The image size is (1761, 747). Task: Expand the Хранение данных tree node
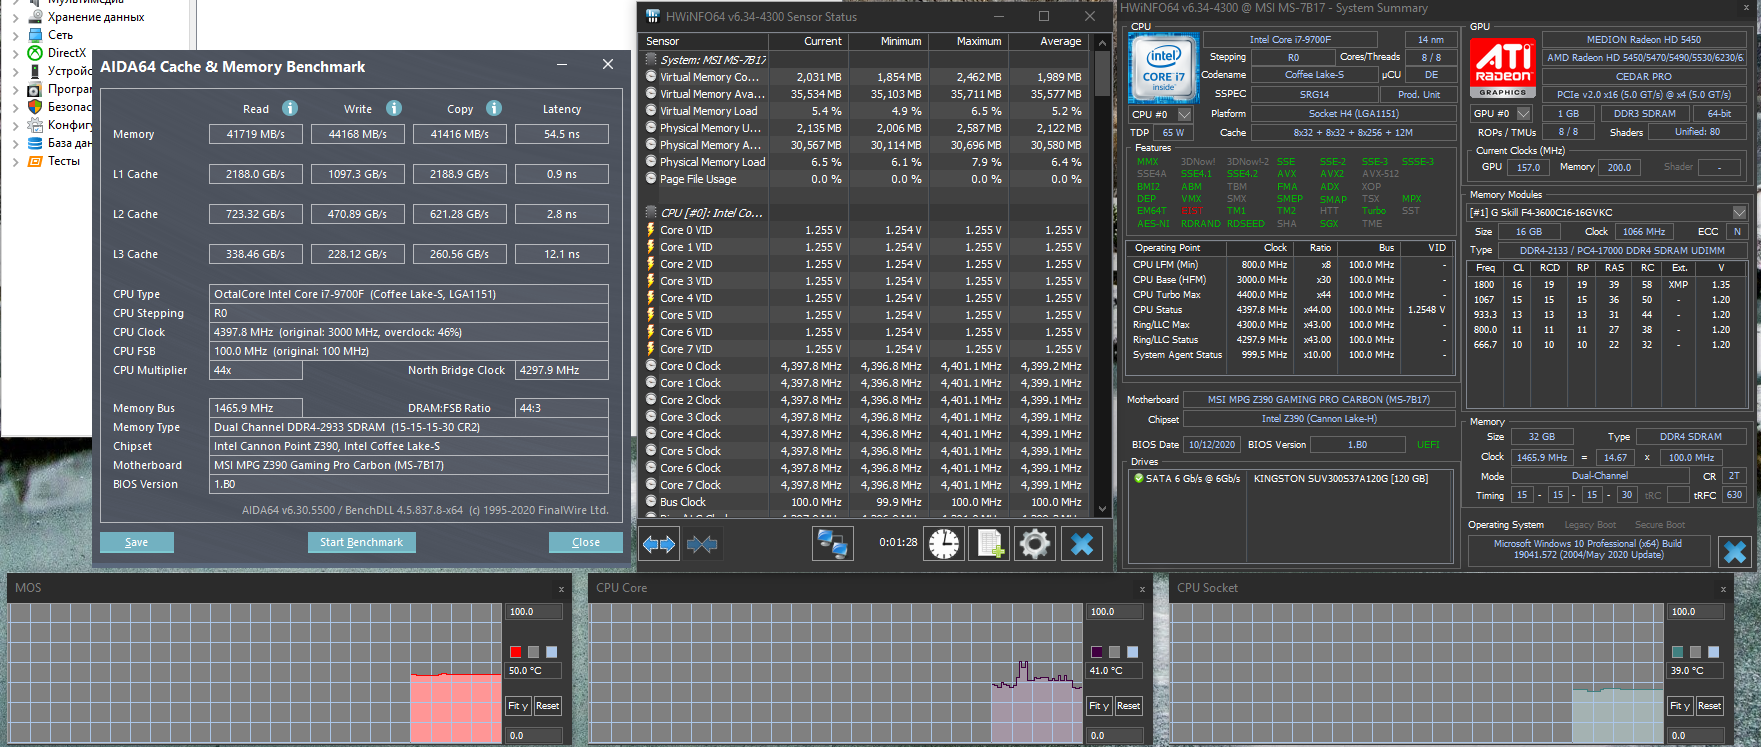[15, 17]
